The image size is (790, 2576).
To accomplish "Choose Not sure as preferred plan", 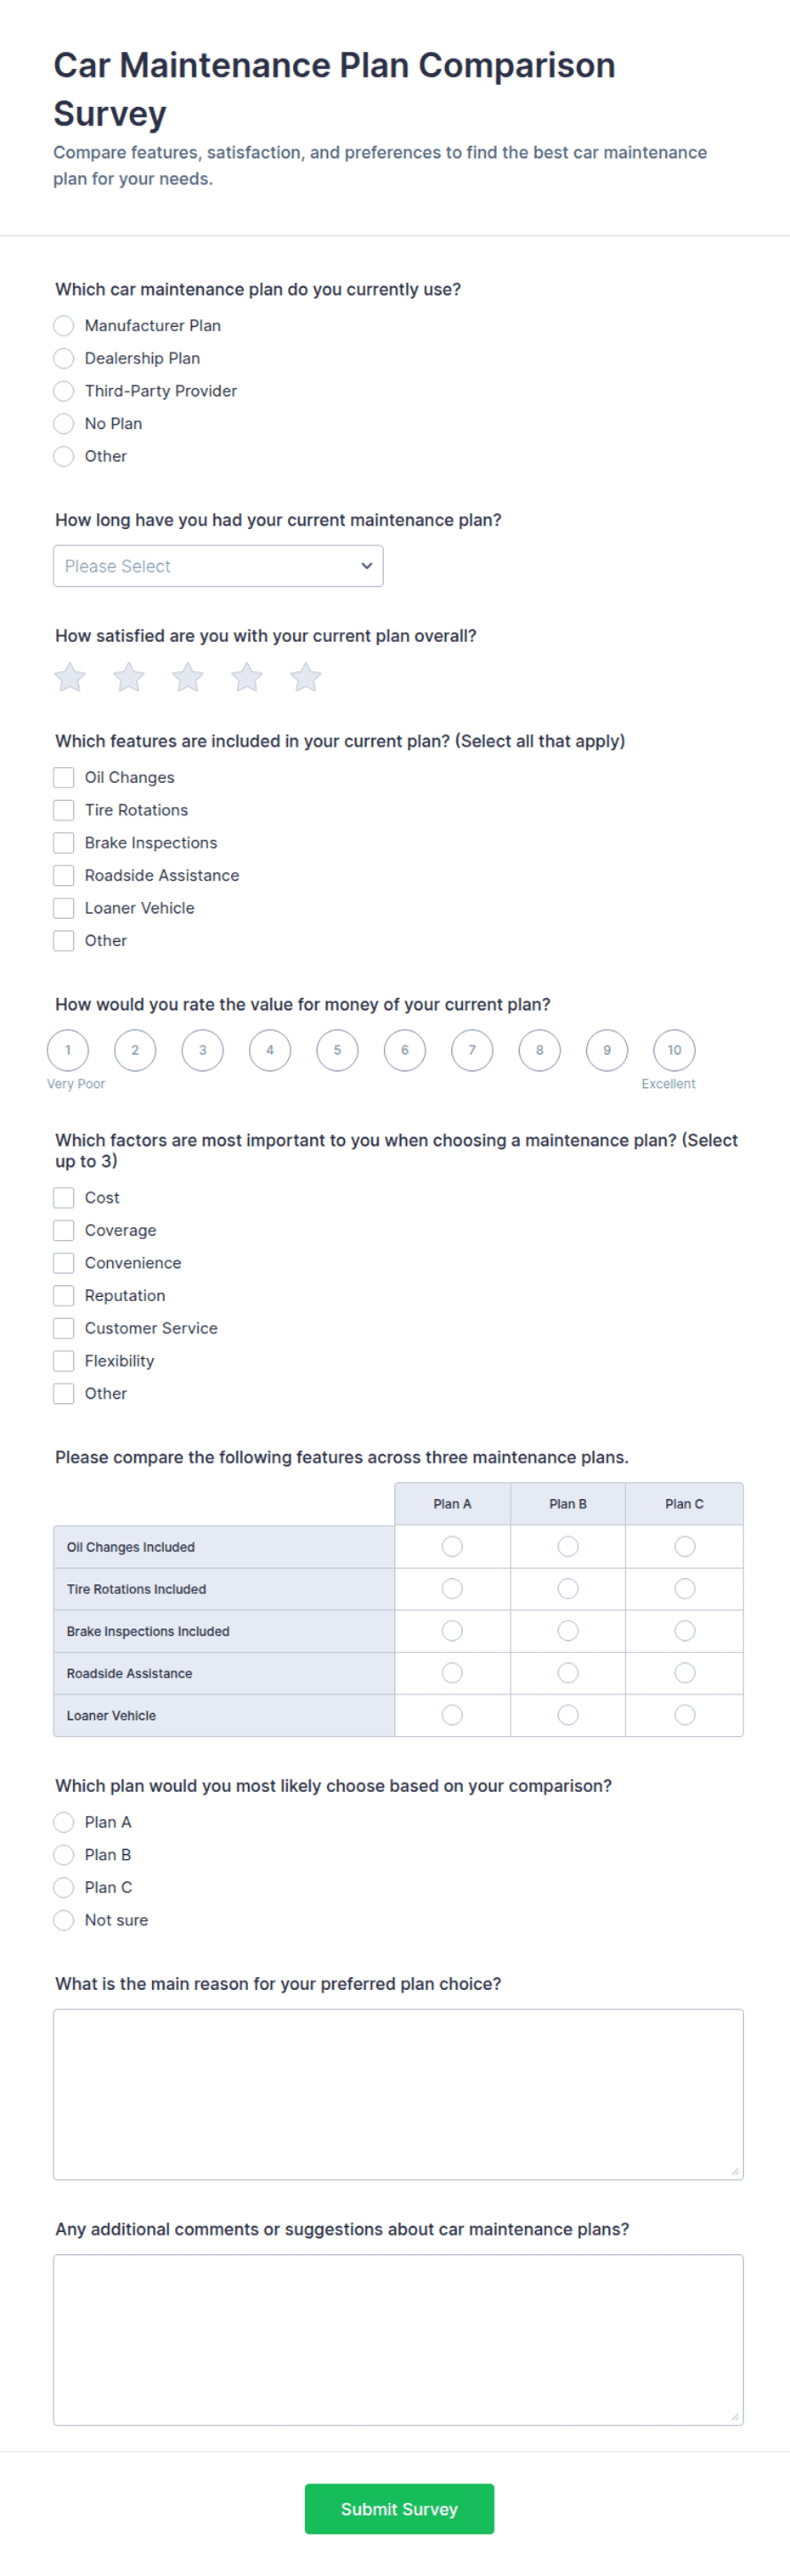I will tap(64, 1920).
